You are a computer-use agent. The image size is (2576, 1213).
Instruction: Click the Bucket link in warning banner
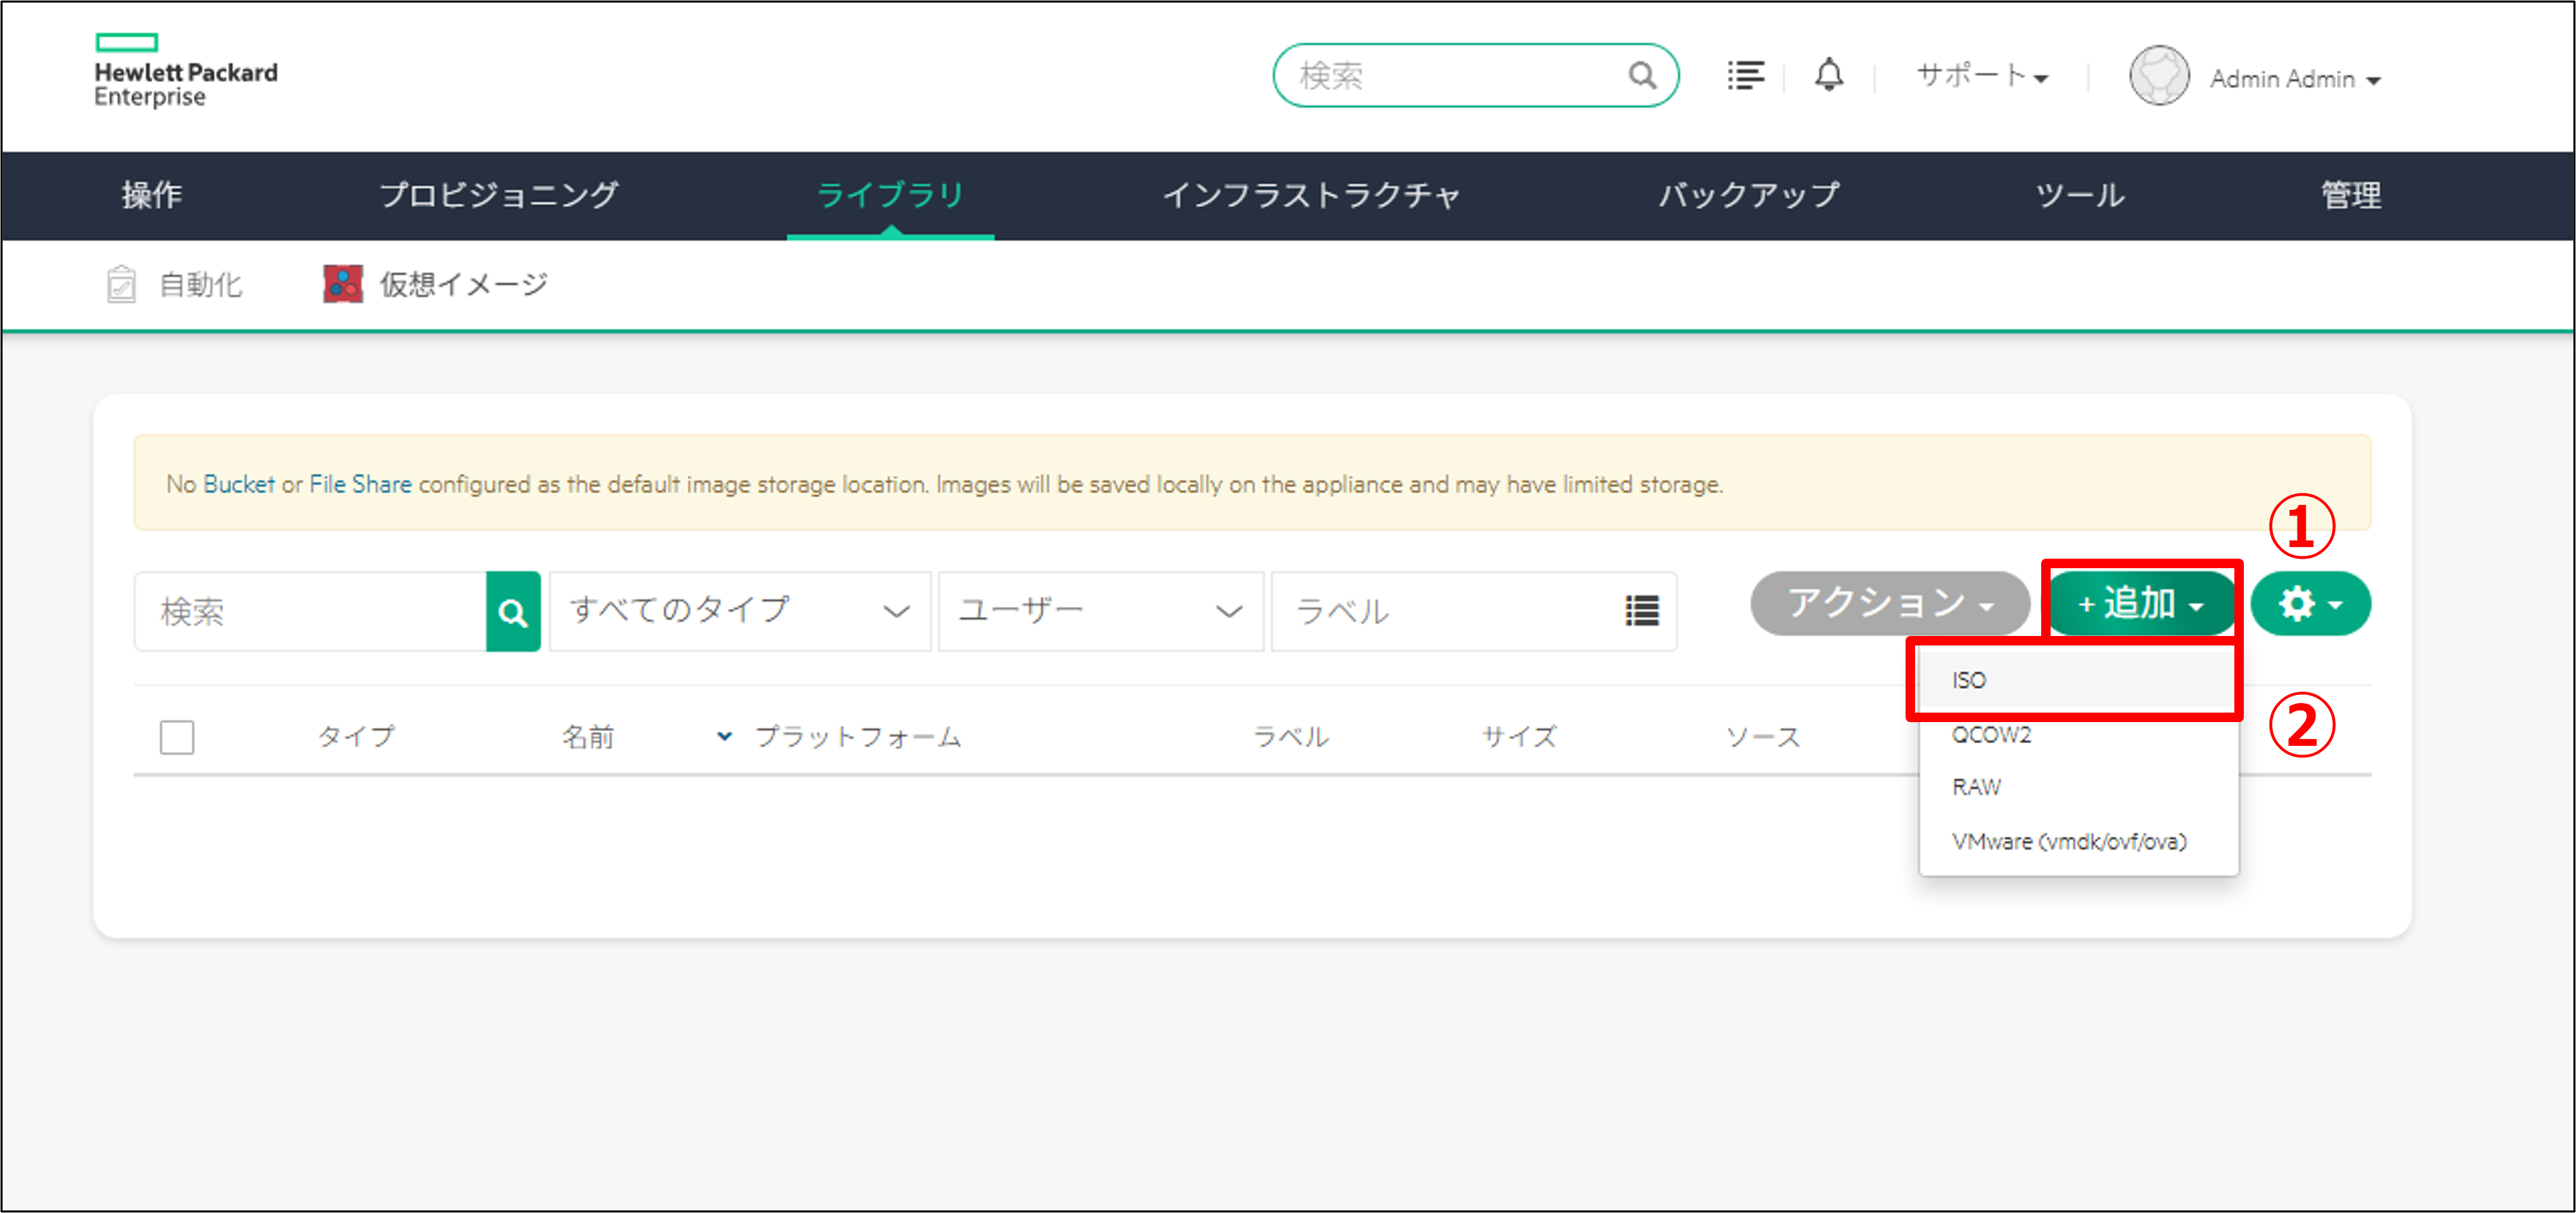click(238, 484)
